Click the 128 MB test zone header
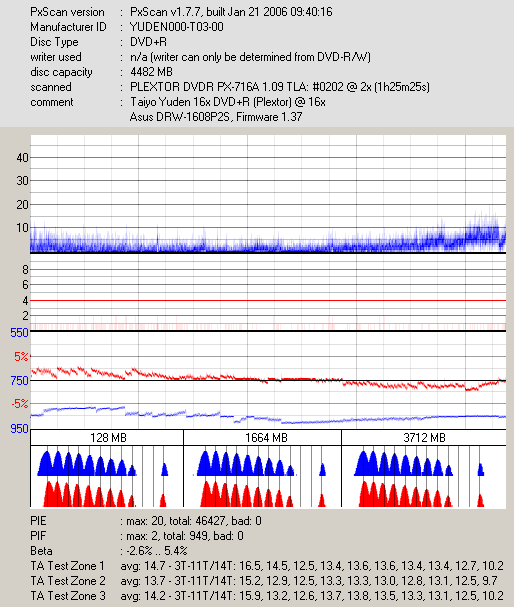Image resolution: width=514 pixels, height=607 pixels. [x=107, y=438]
